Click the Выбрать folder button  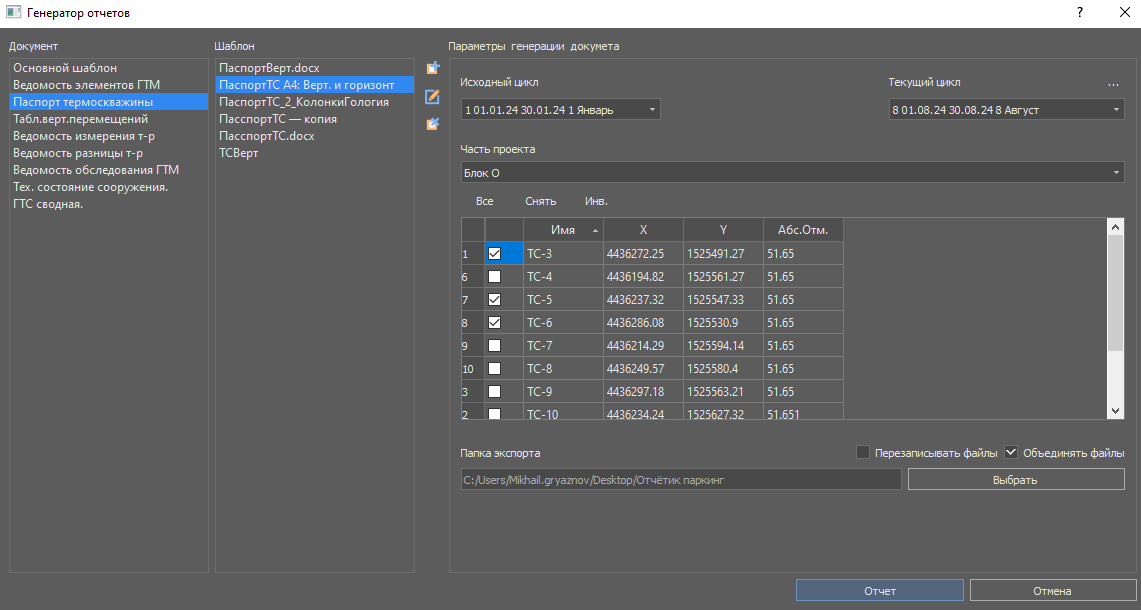pos(1015,480)
